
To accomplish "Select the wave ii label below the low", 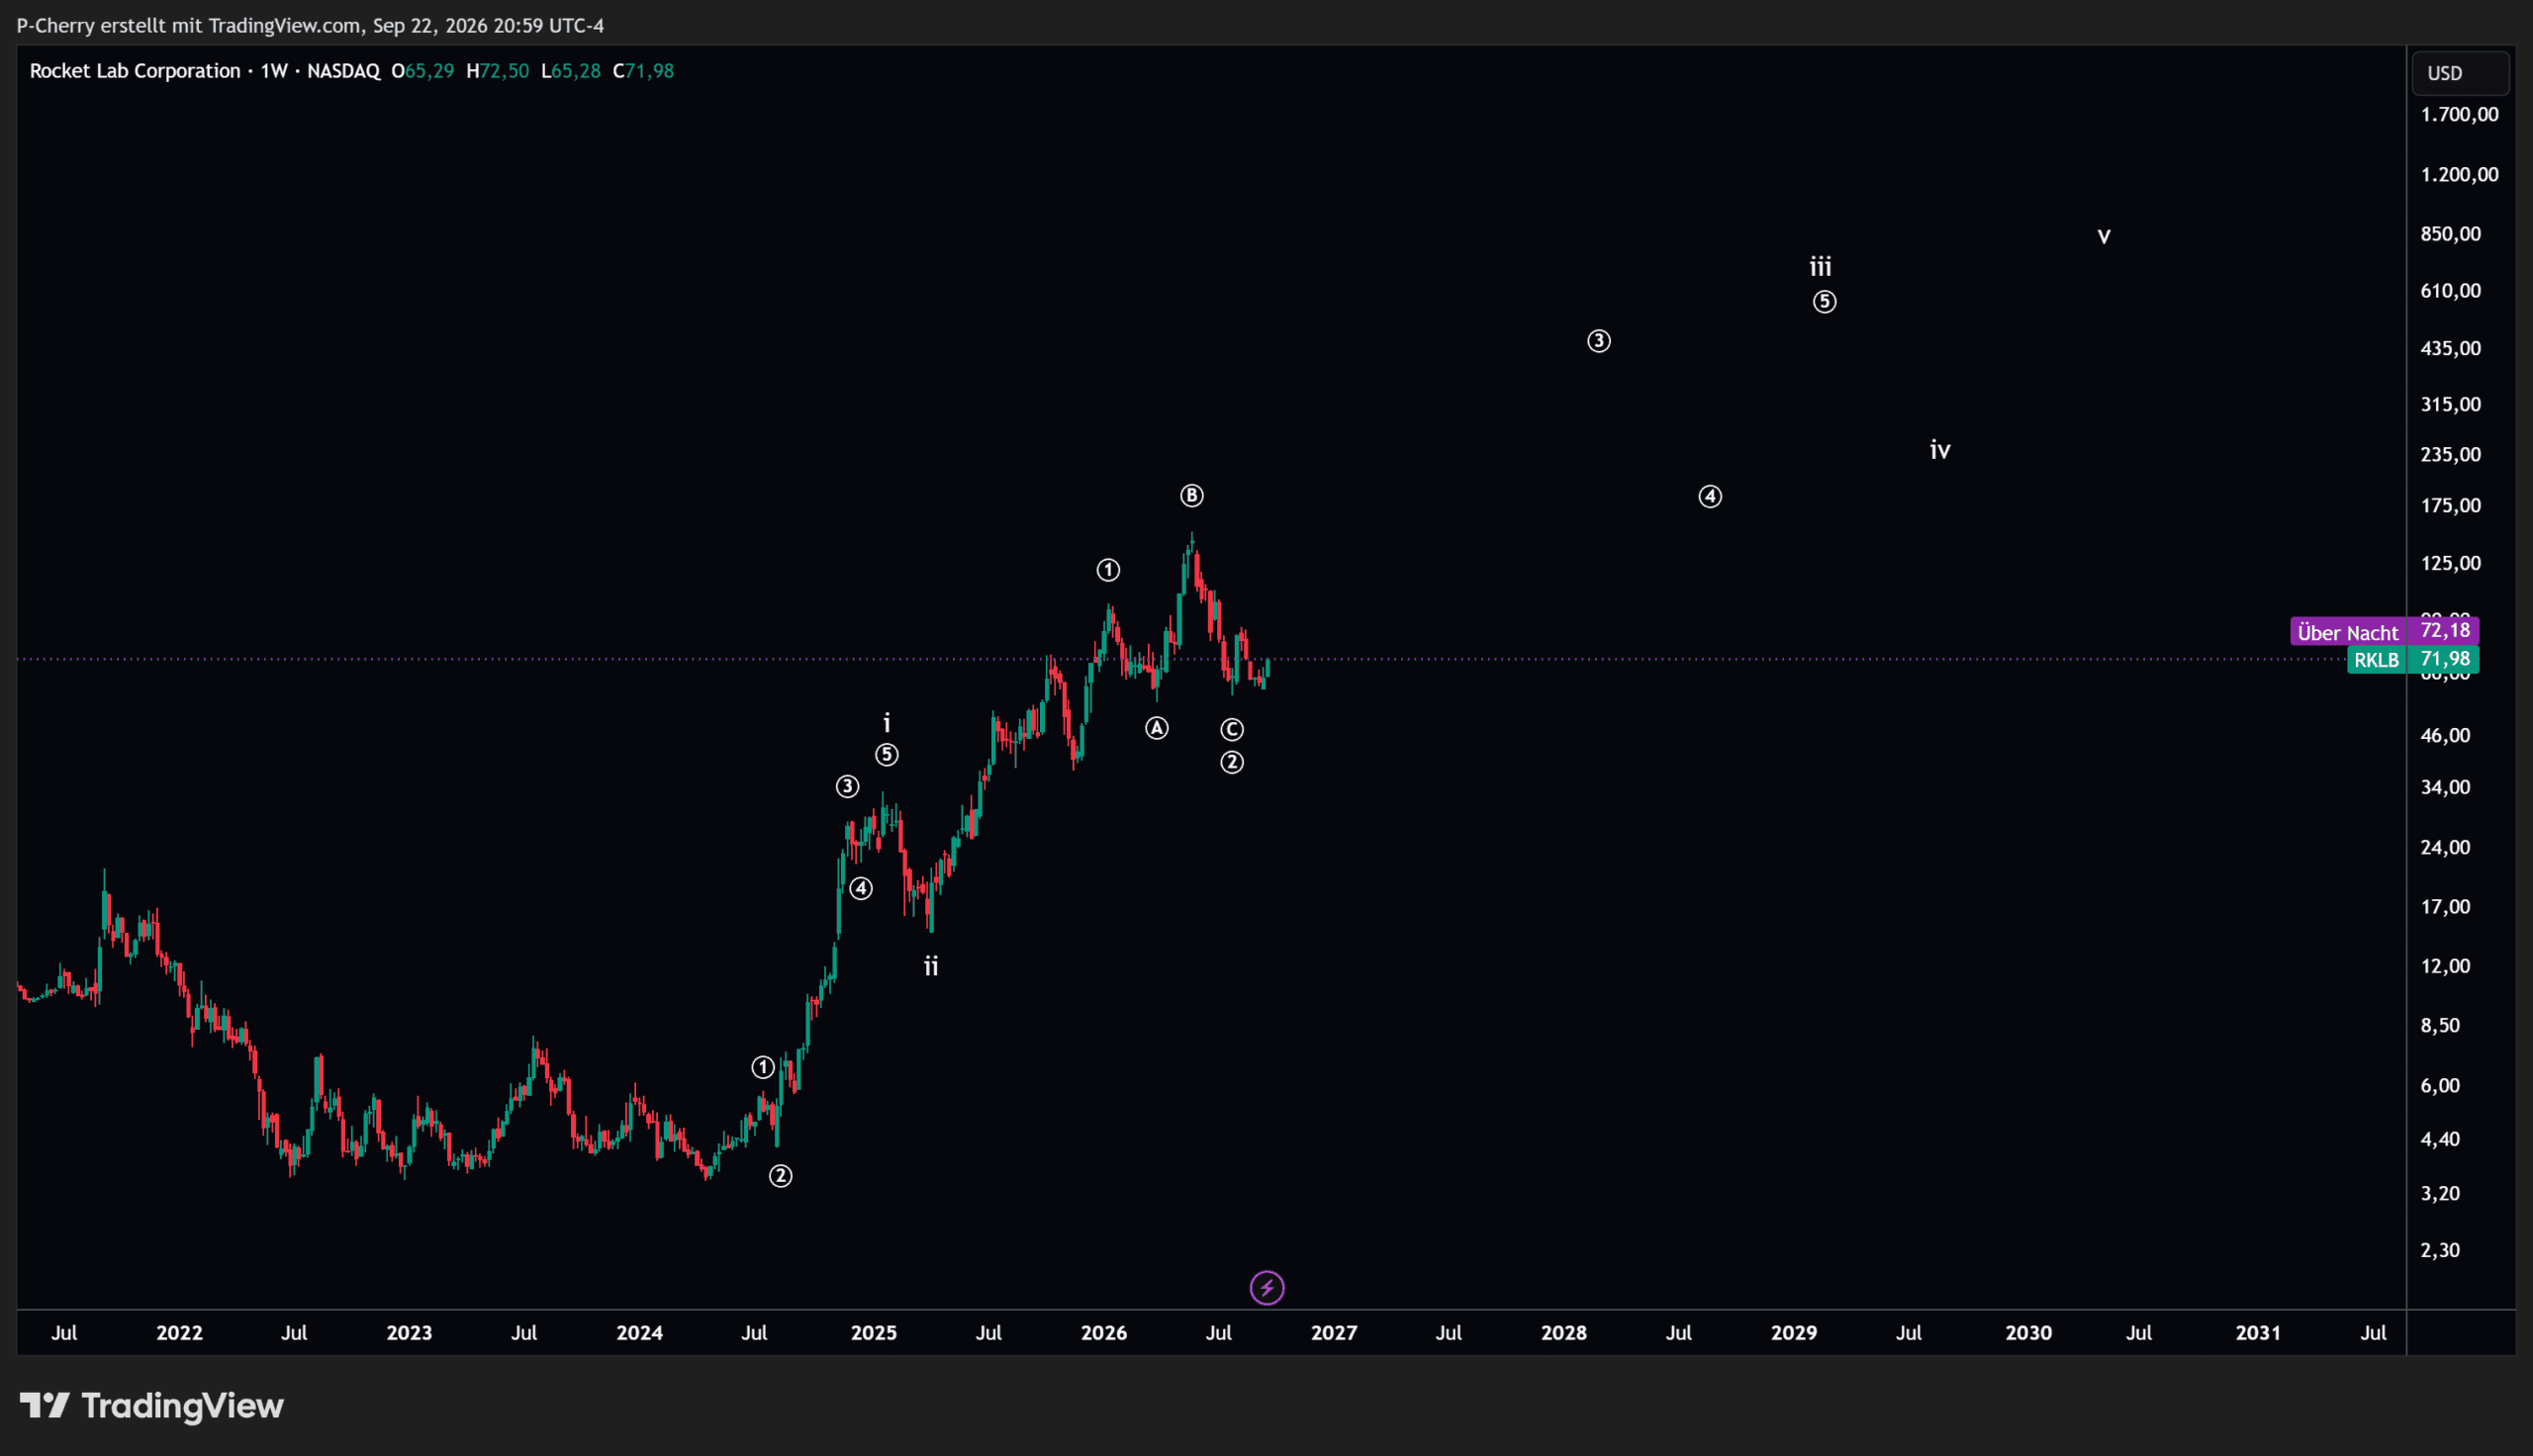I will [931, 966].
